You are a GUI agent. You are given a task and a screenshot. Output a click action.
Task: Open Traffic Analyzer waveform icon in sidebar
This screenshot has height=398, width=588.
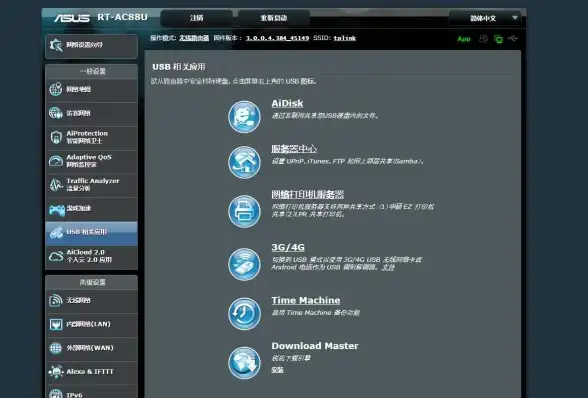pos(56,185)
